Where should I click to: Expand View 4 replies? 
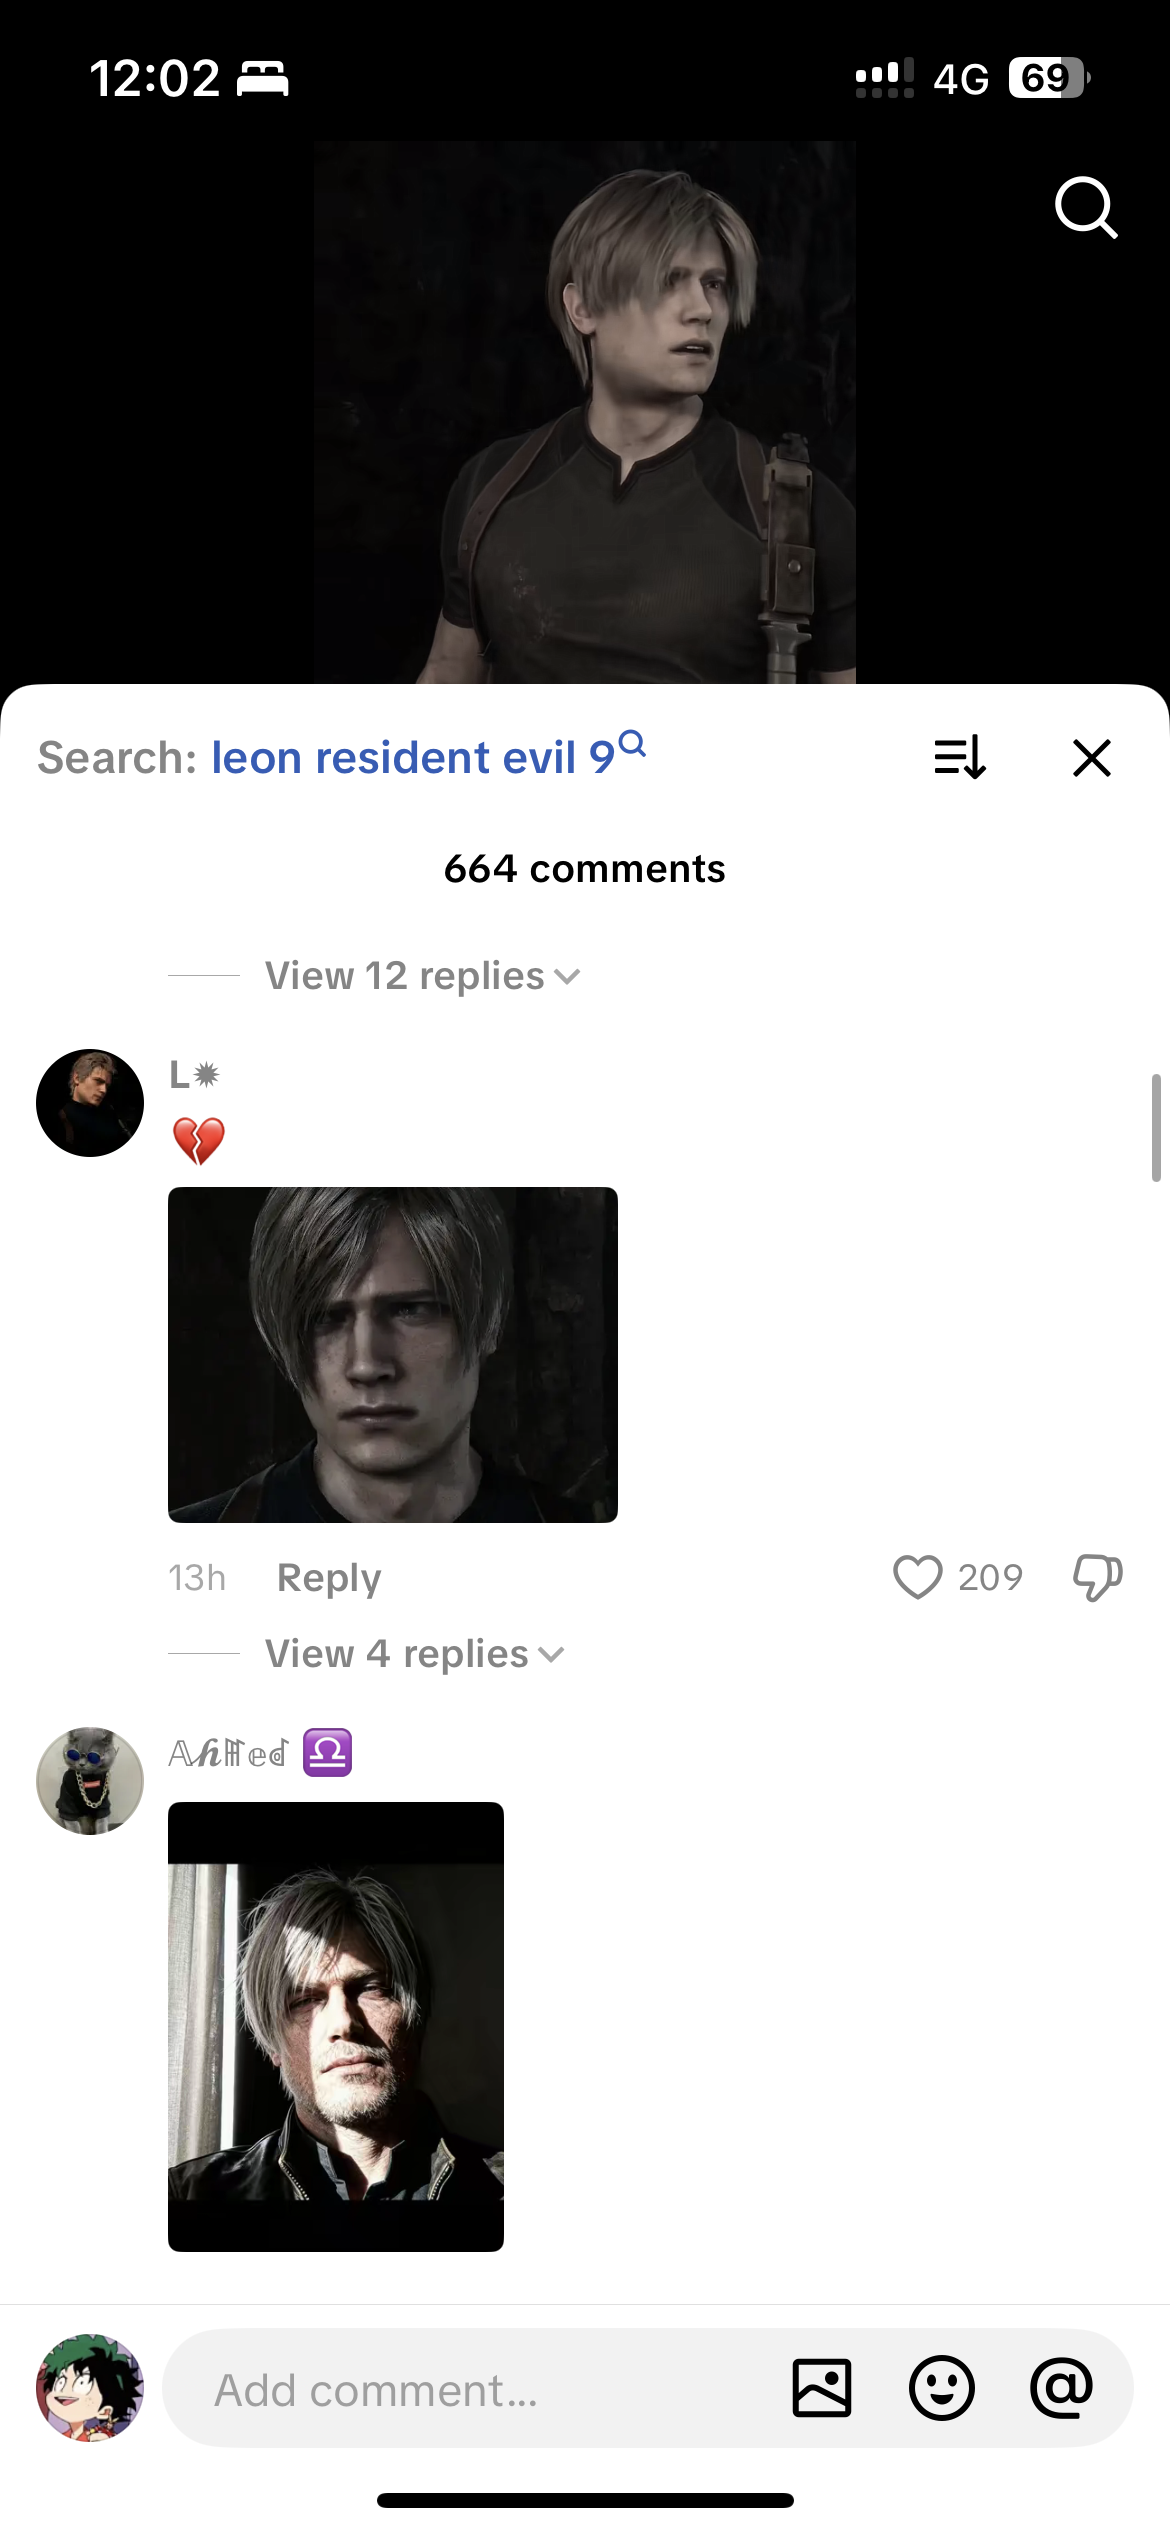click(414, 1654)
